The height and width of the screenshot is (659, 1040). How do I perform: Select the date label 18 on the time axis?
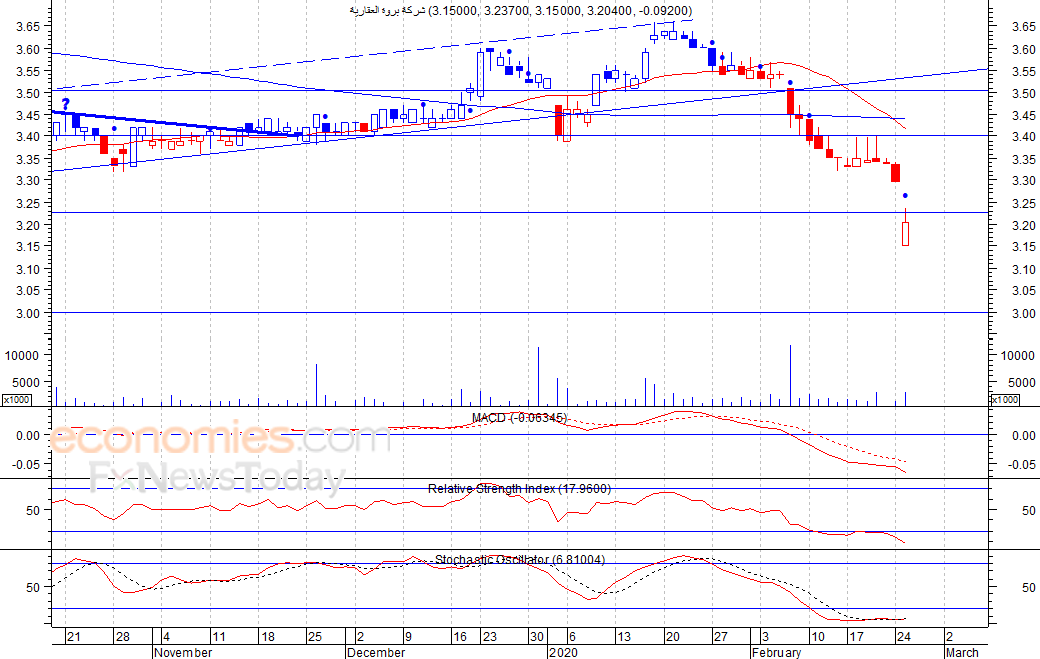(267, 636)
